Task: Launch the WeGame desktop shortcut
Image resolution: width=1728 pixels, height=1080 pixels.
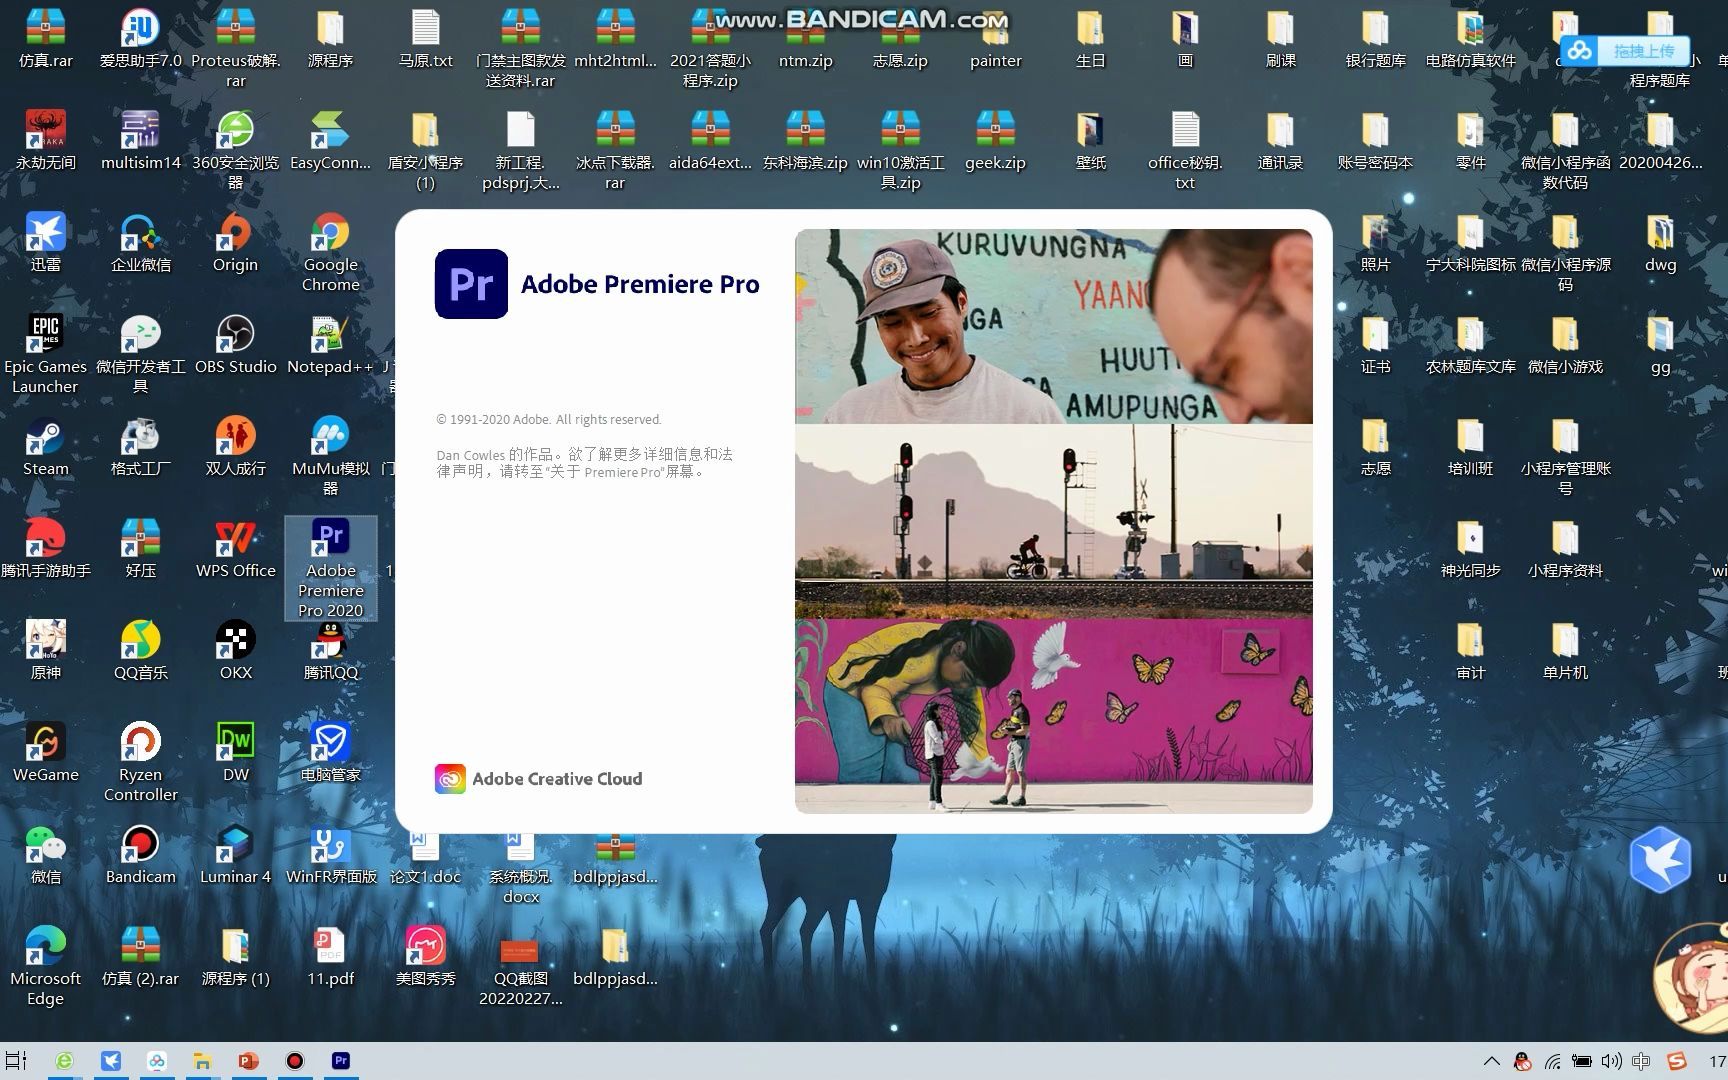Action: [46, 752]
